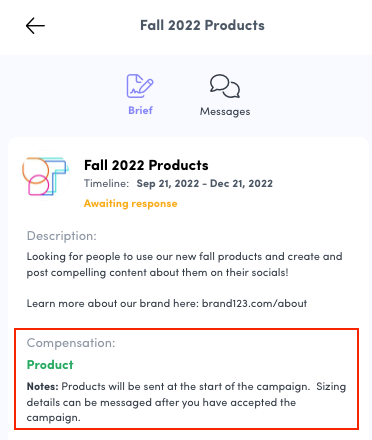
Task: Click the green Product compensation label
Action: point(50,365)
